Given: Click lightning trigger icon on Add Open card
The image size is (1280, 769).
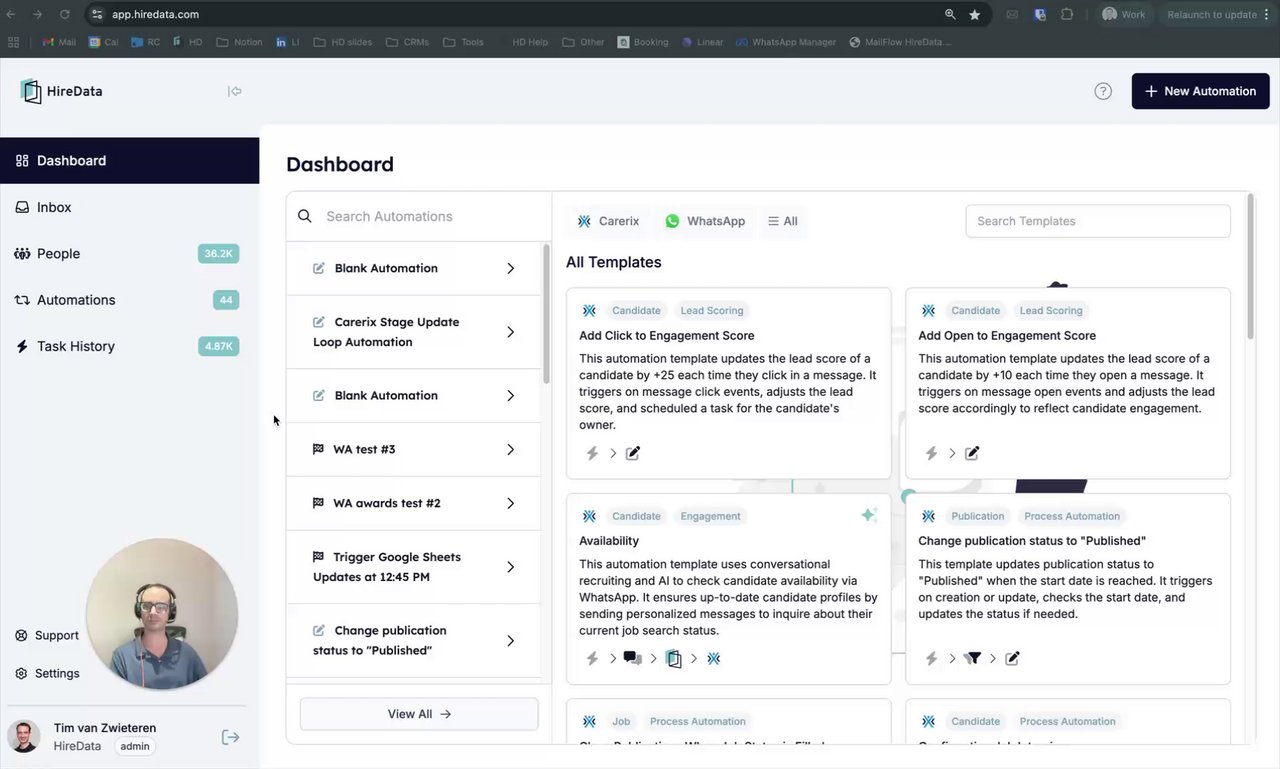Looking at the screenshot, I should (931, 453).
